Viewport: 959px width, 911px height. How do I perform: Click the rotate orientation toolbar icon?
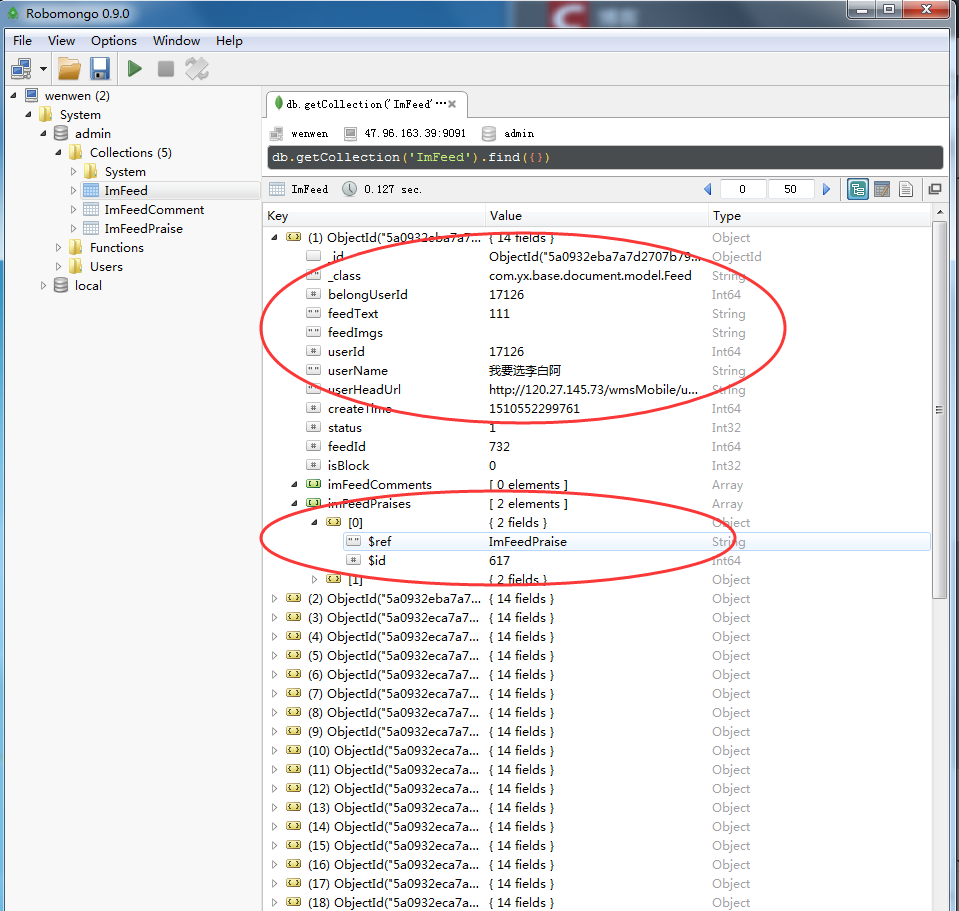[x=197, y=68]
